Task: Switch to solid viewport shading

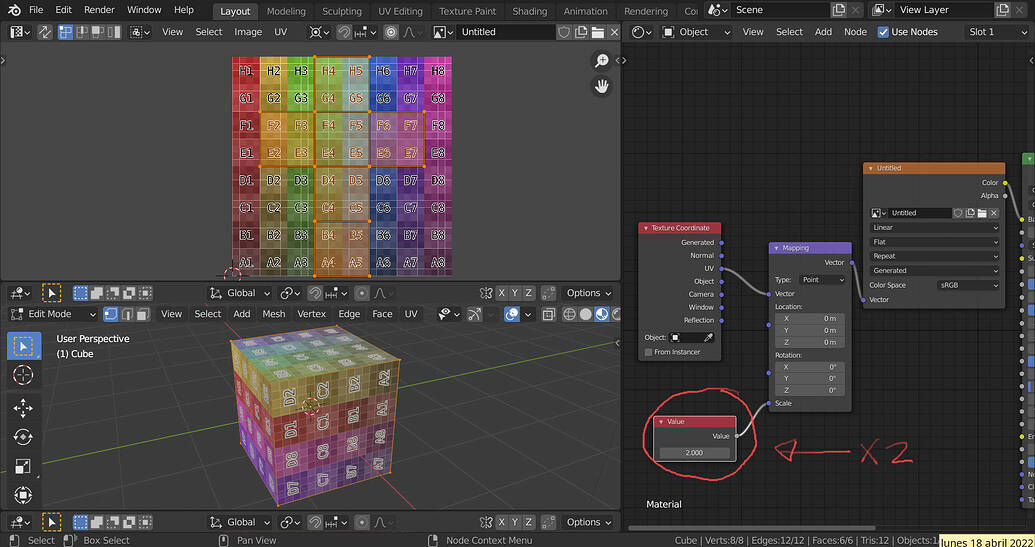Action: coord(586,314)
